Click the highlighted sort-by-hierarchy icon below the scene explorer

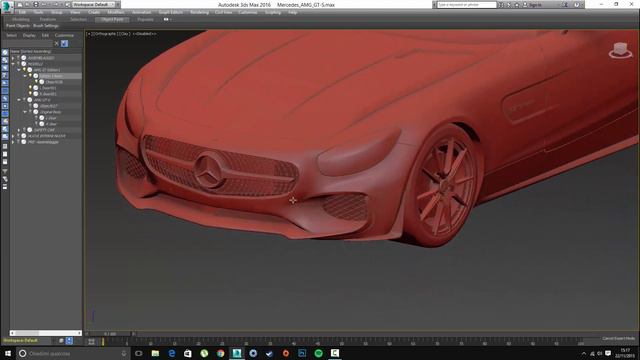[x=69, y=340]
